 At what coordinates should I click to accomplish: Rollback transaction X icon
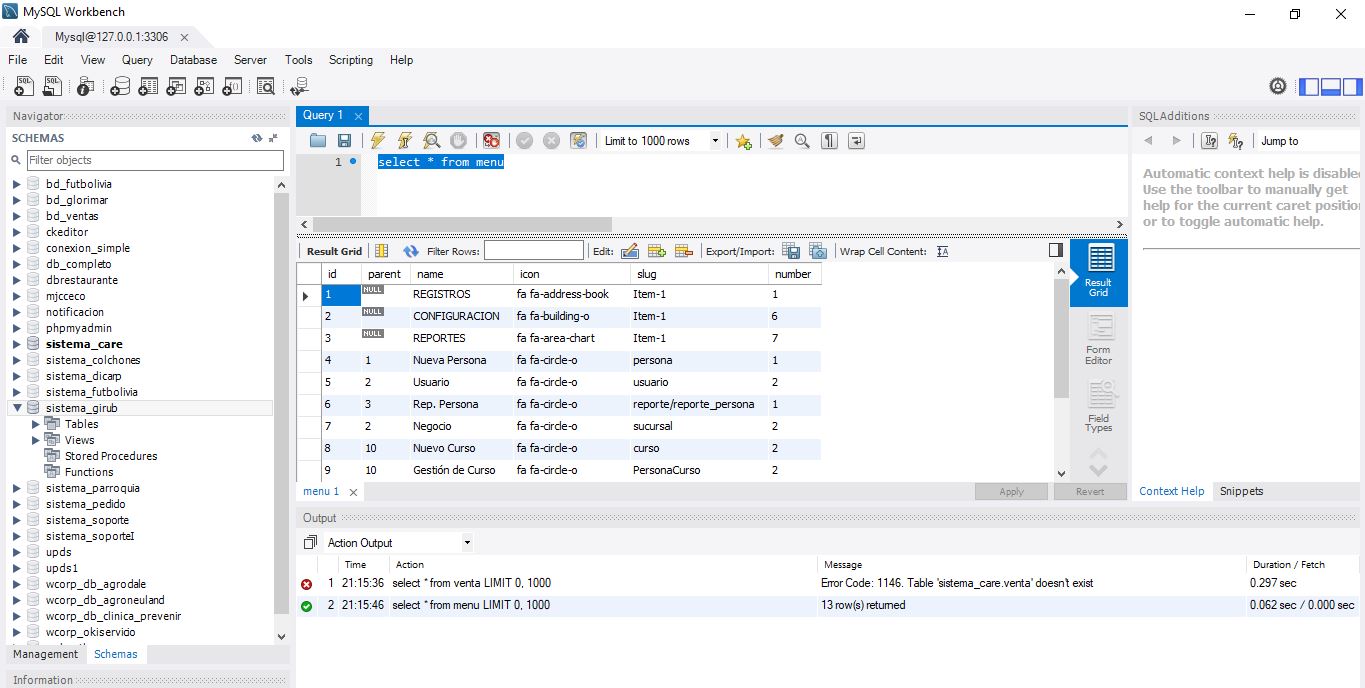[x=551, y=141]
